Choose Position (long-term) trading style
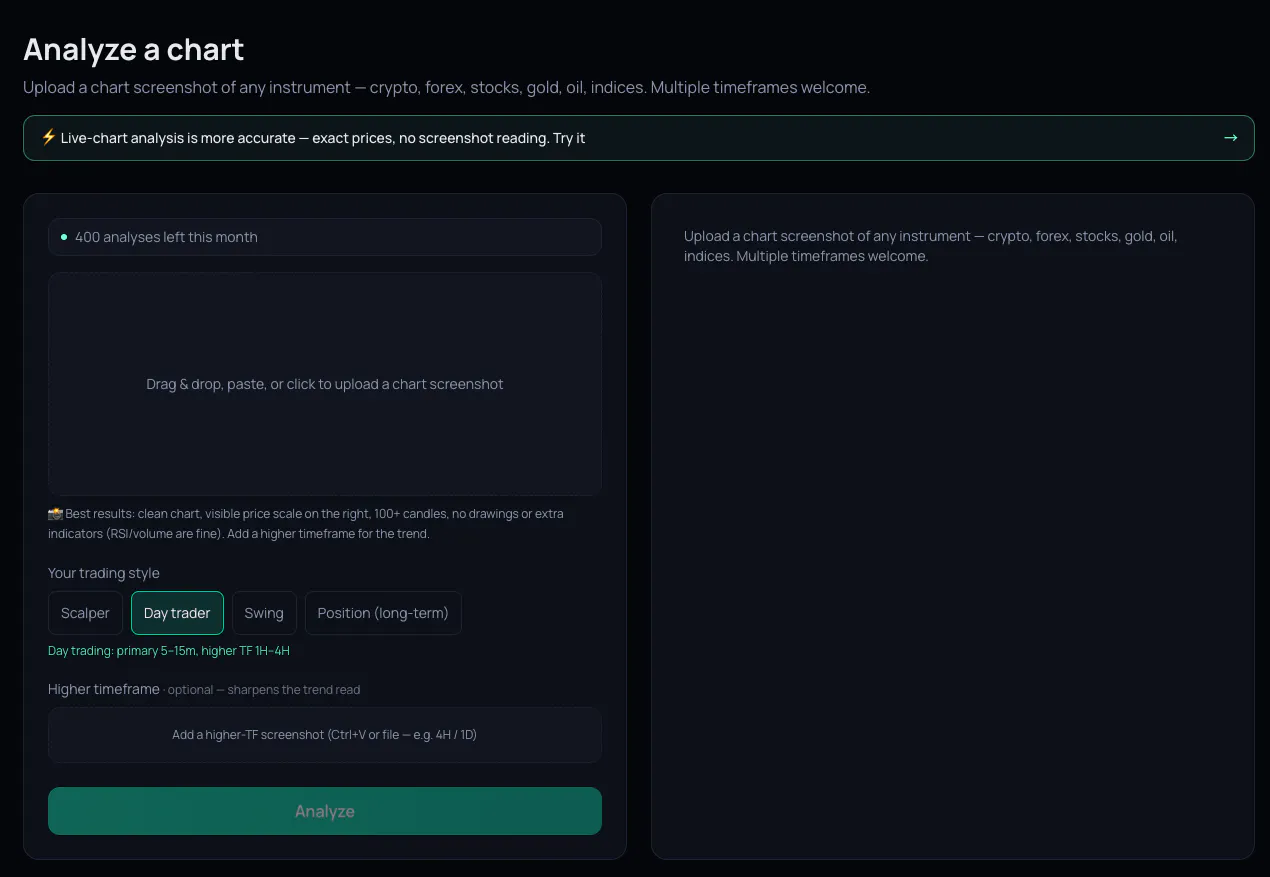Screen dimensions: 1270x877 click(383, 613)
